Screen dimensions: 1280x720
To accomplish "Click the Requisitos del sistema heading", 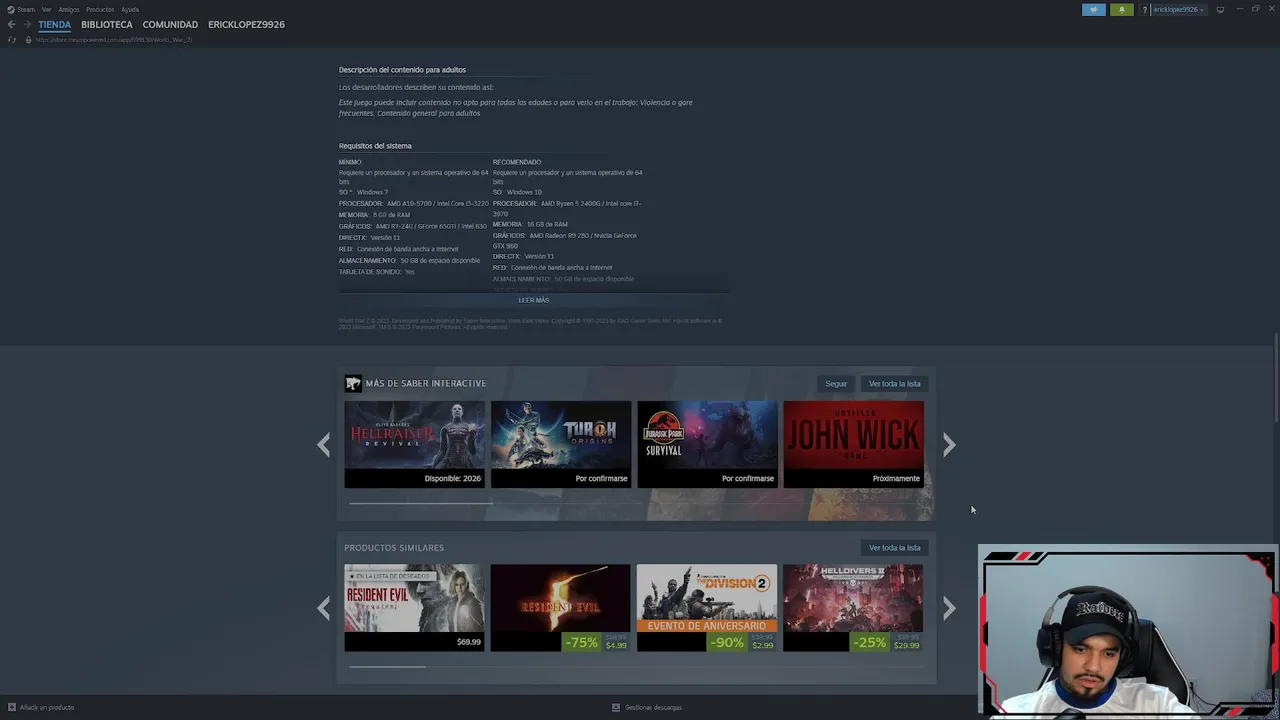I will tap(375, 146).
